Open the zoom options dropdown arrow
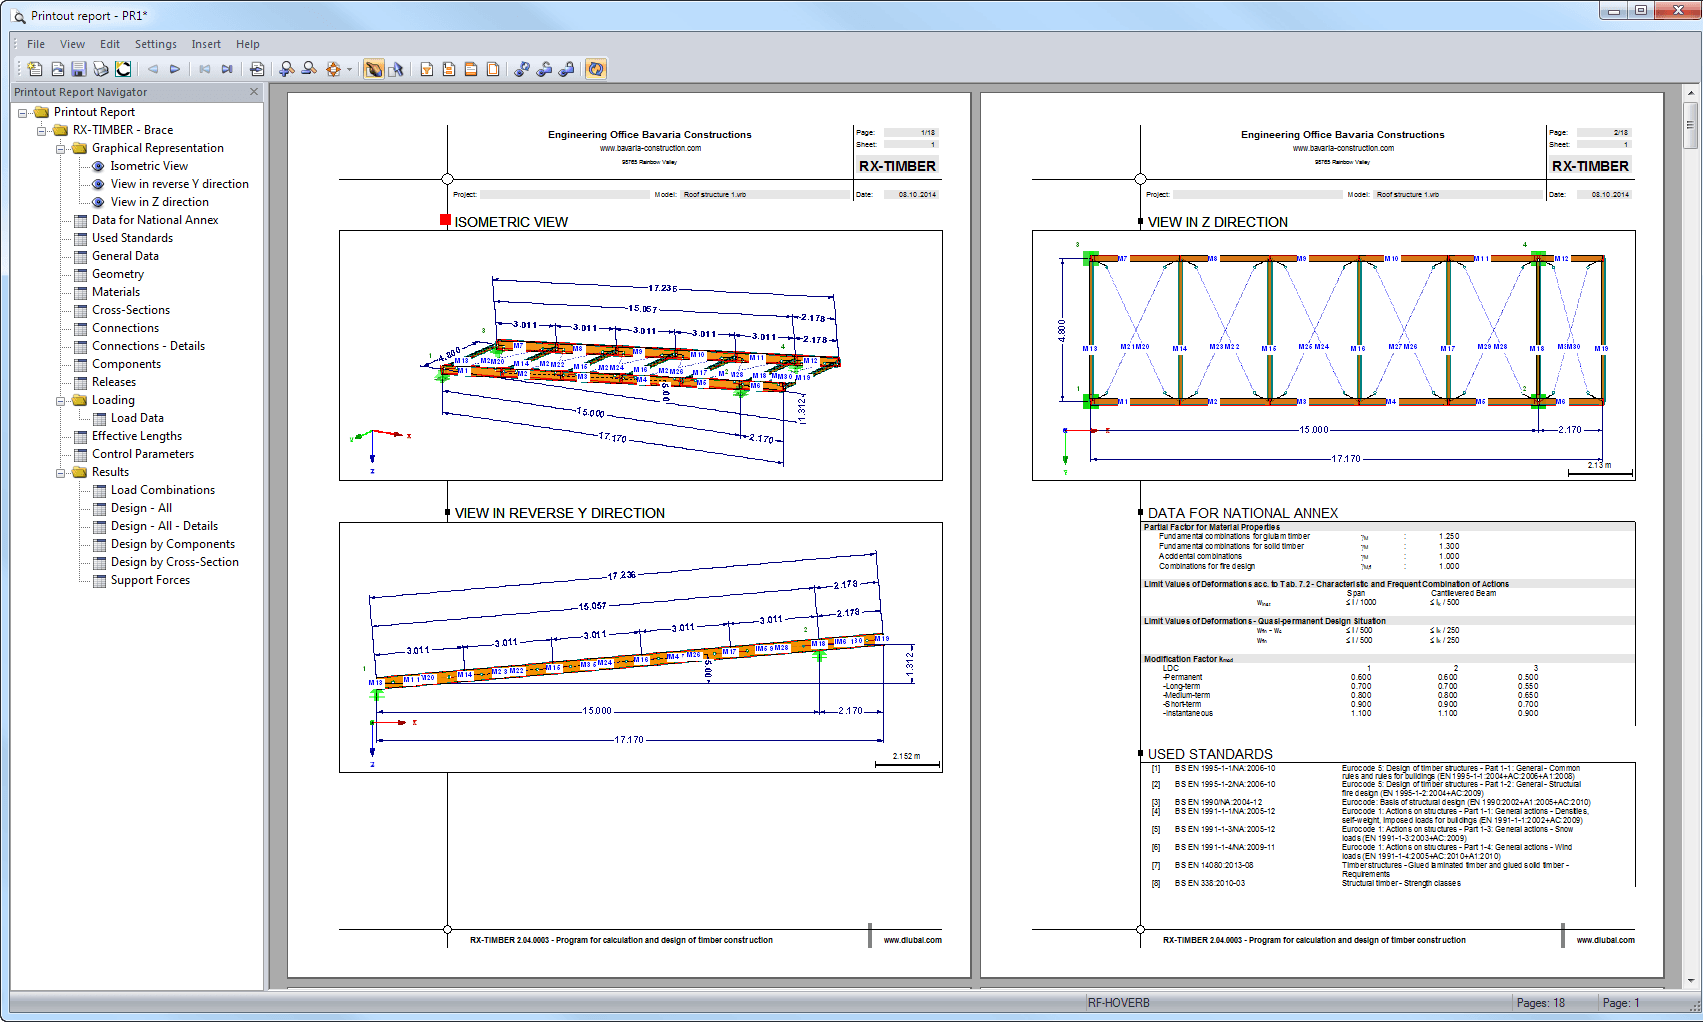 point(349,70)
